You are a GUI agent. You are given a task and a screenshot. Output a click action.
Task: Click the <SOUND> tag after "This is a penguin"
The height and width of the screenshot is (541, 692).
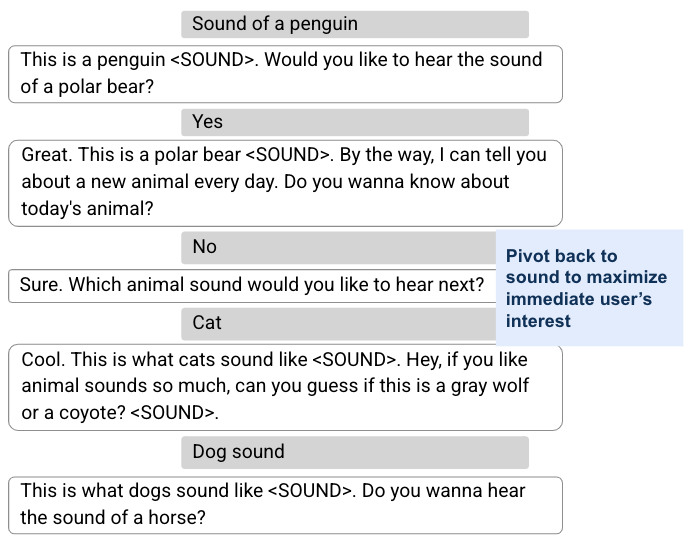[x=212, y=60]
